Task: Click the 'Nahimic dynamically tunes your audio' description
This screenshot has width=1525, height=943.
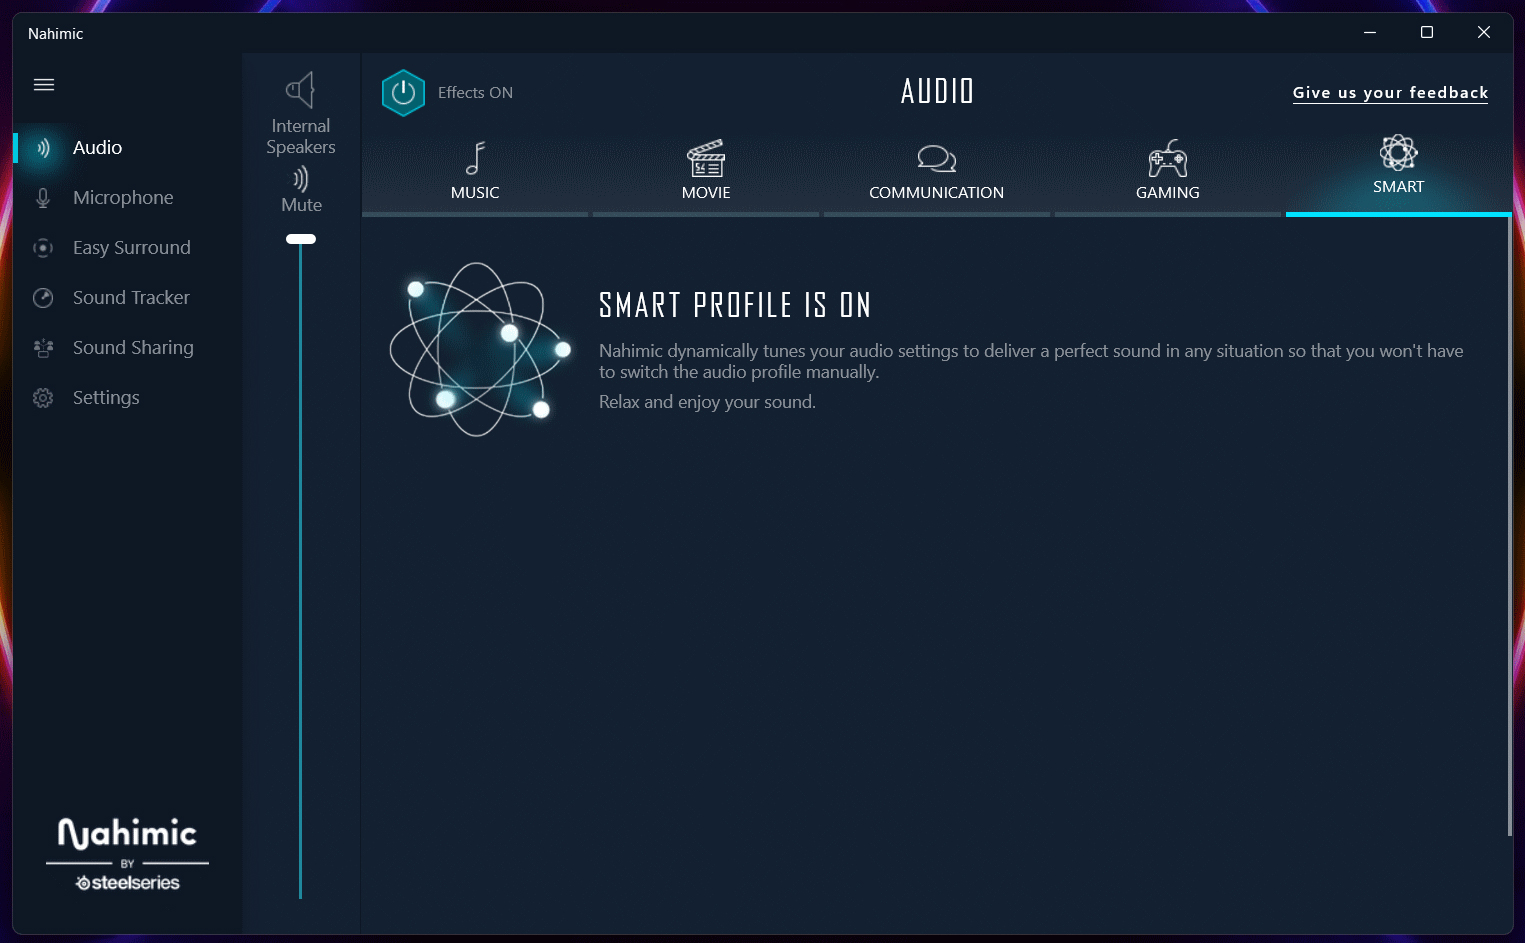Action: 1031,361
